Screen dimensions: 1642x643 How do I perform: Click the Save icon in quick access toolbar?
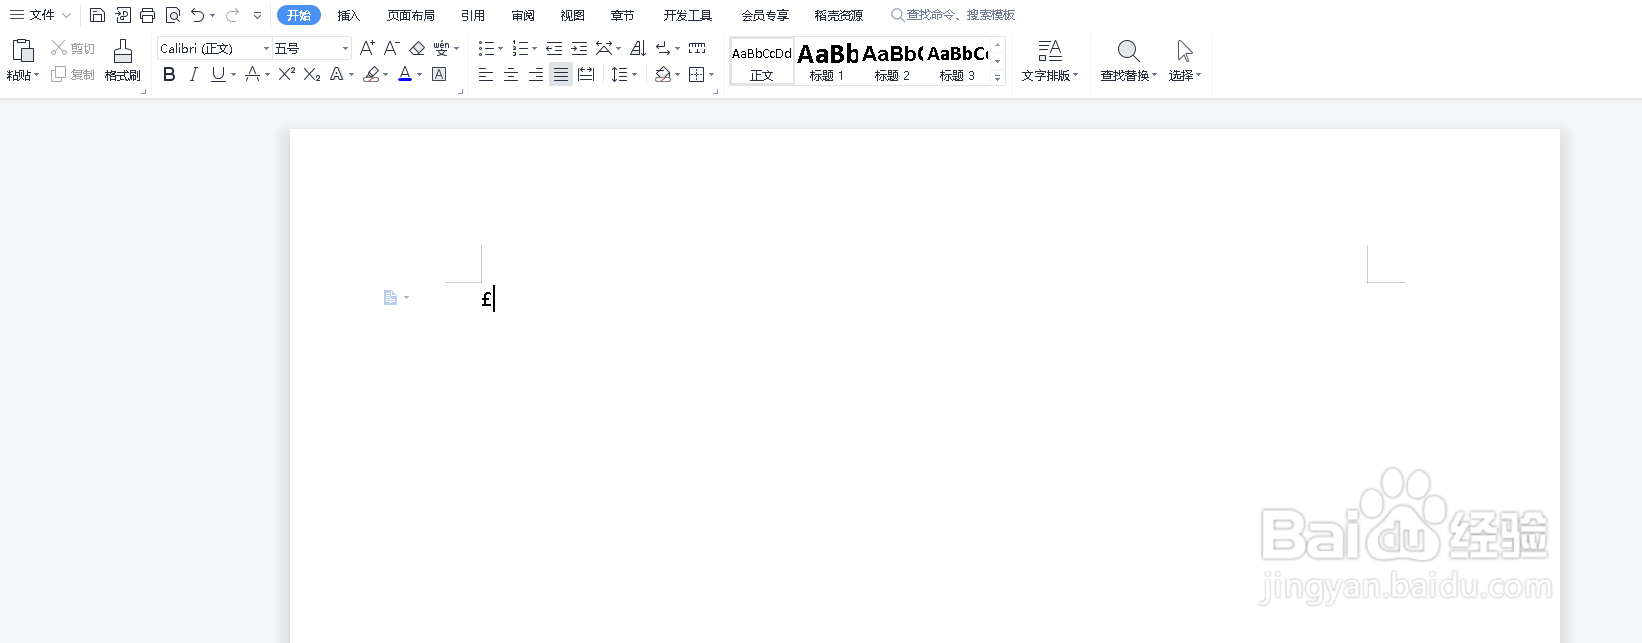tap(97, 15)
